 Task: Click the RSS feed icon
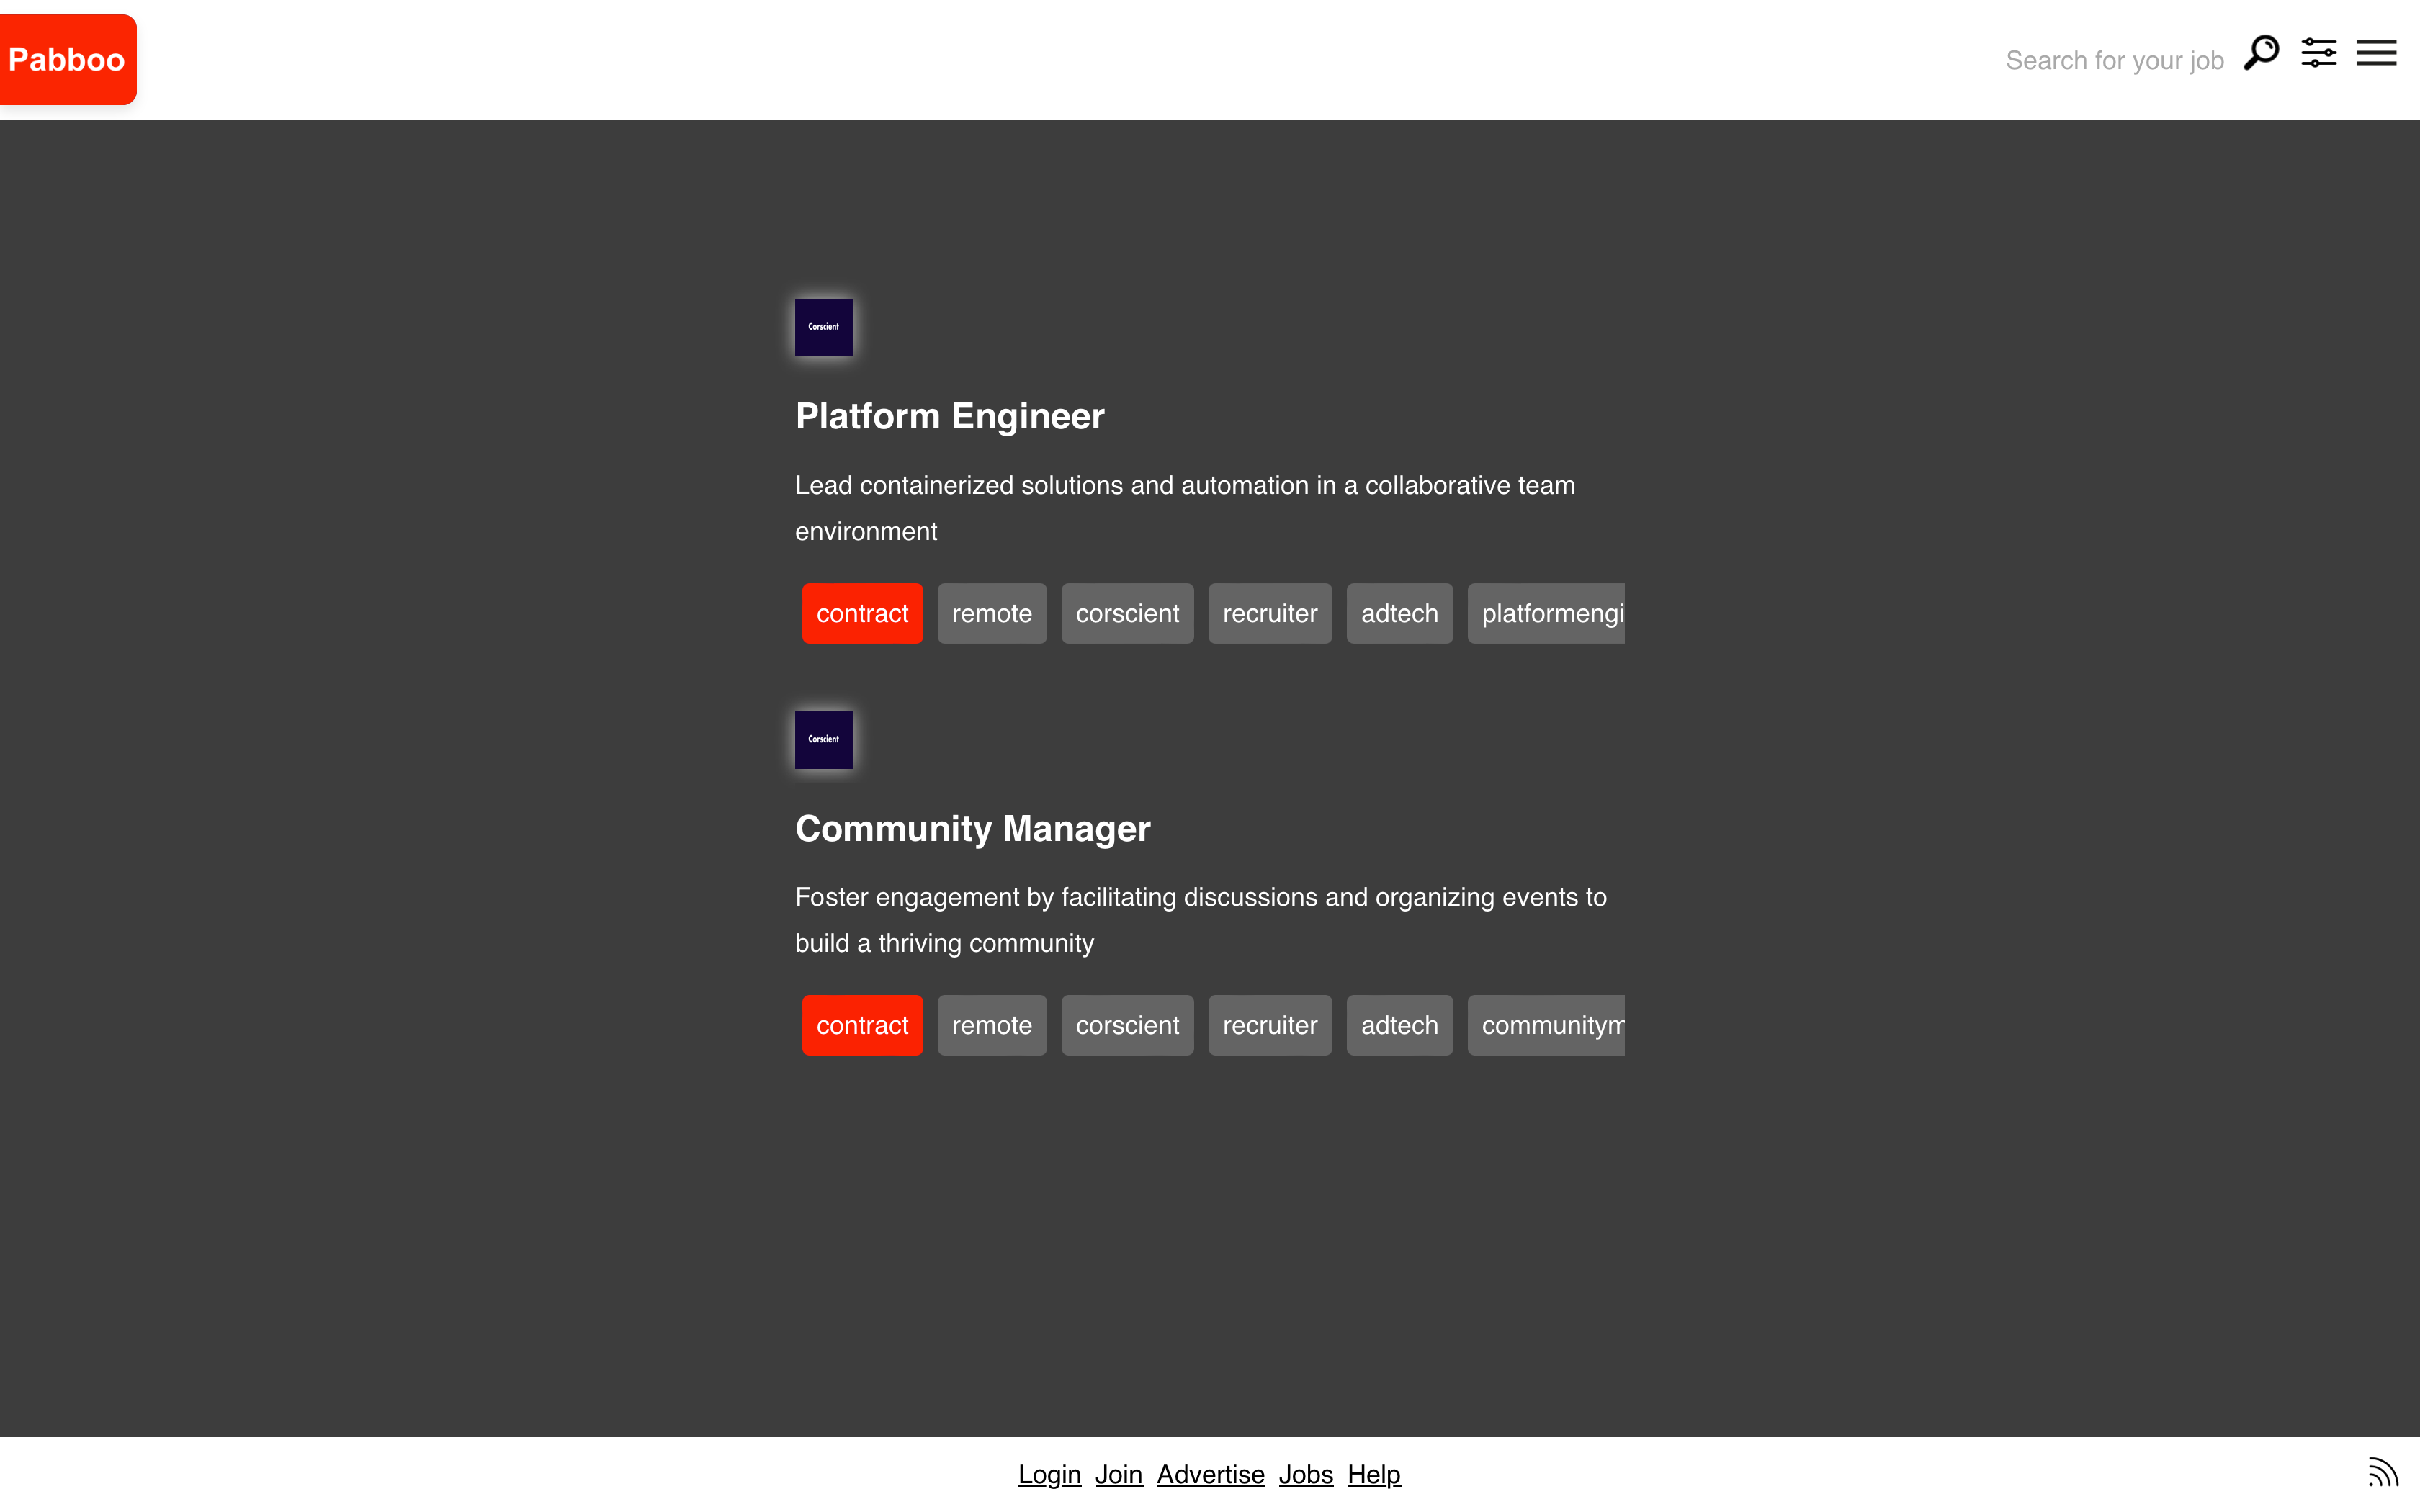pos(2382,1473)
